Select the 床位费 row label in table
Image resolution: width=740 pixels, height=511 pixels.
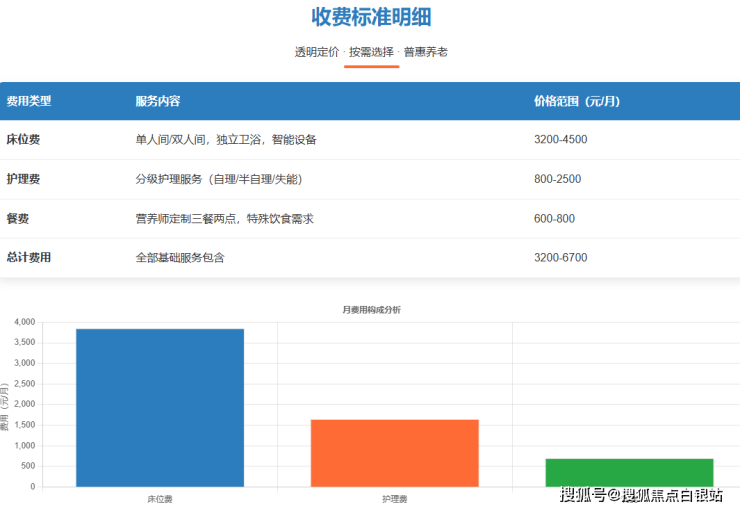pyautogui.click(x=23, y=140)
